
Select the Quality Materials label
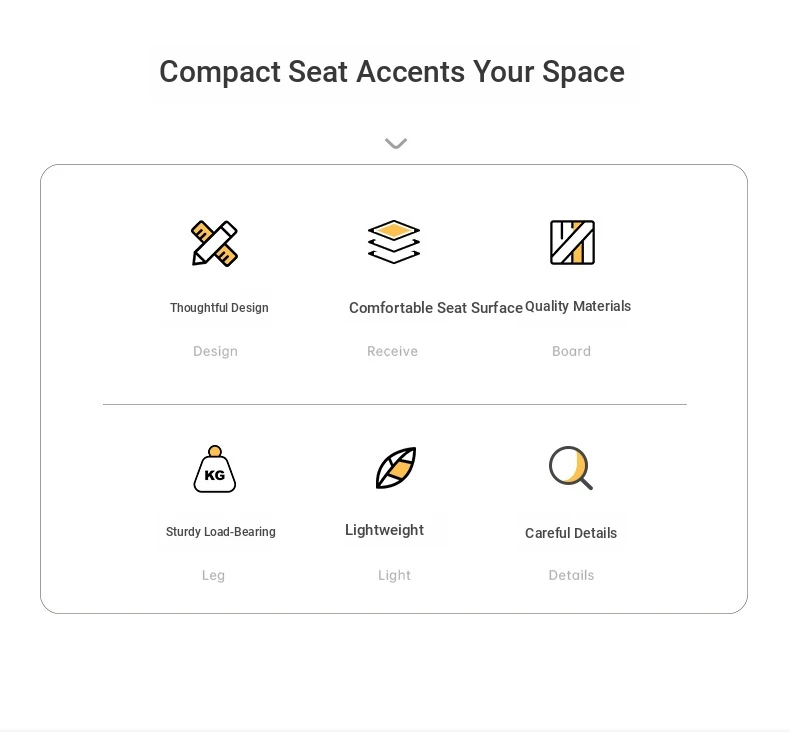pos(578,306)
